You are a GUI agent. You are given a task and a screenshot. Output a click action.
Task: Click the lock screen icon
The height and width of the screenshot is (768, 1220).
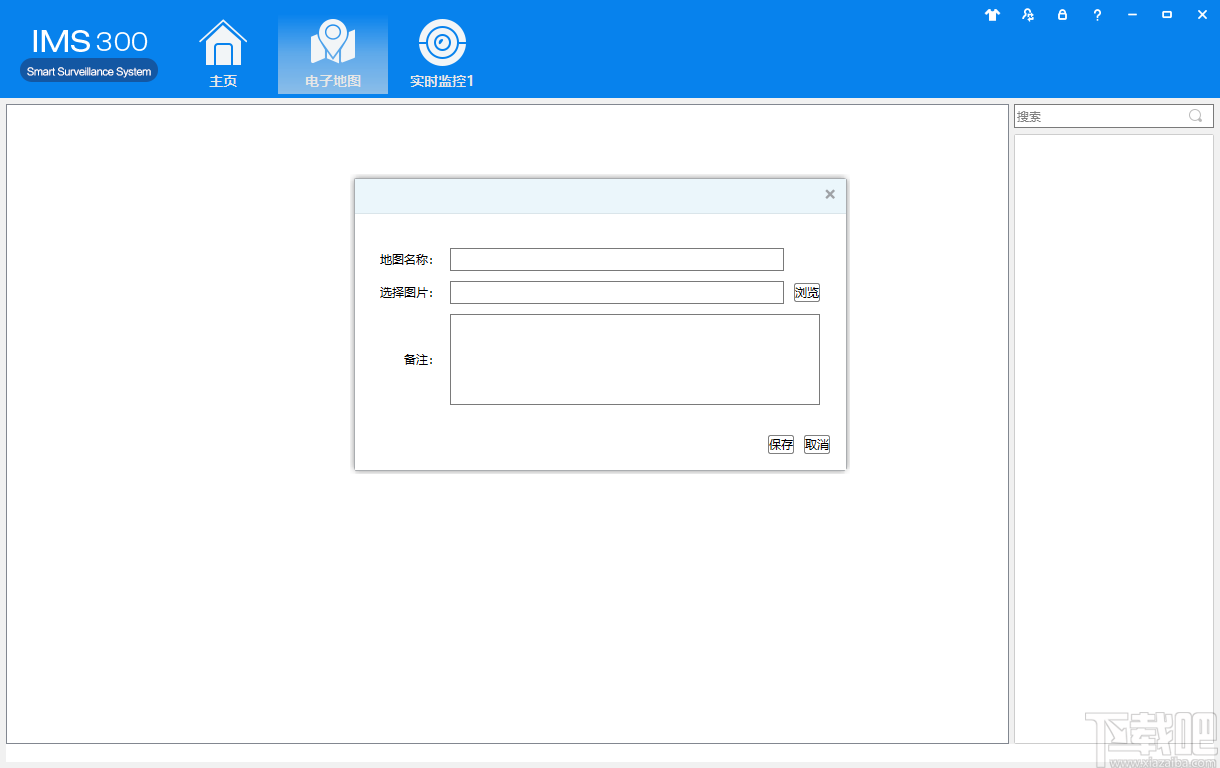point(1062,15)
